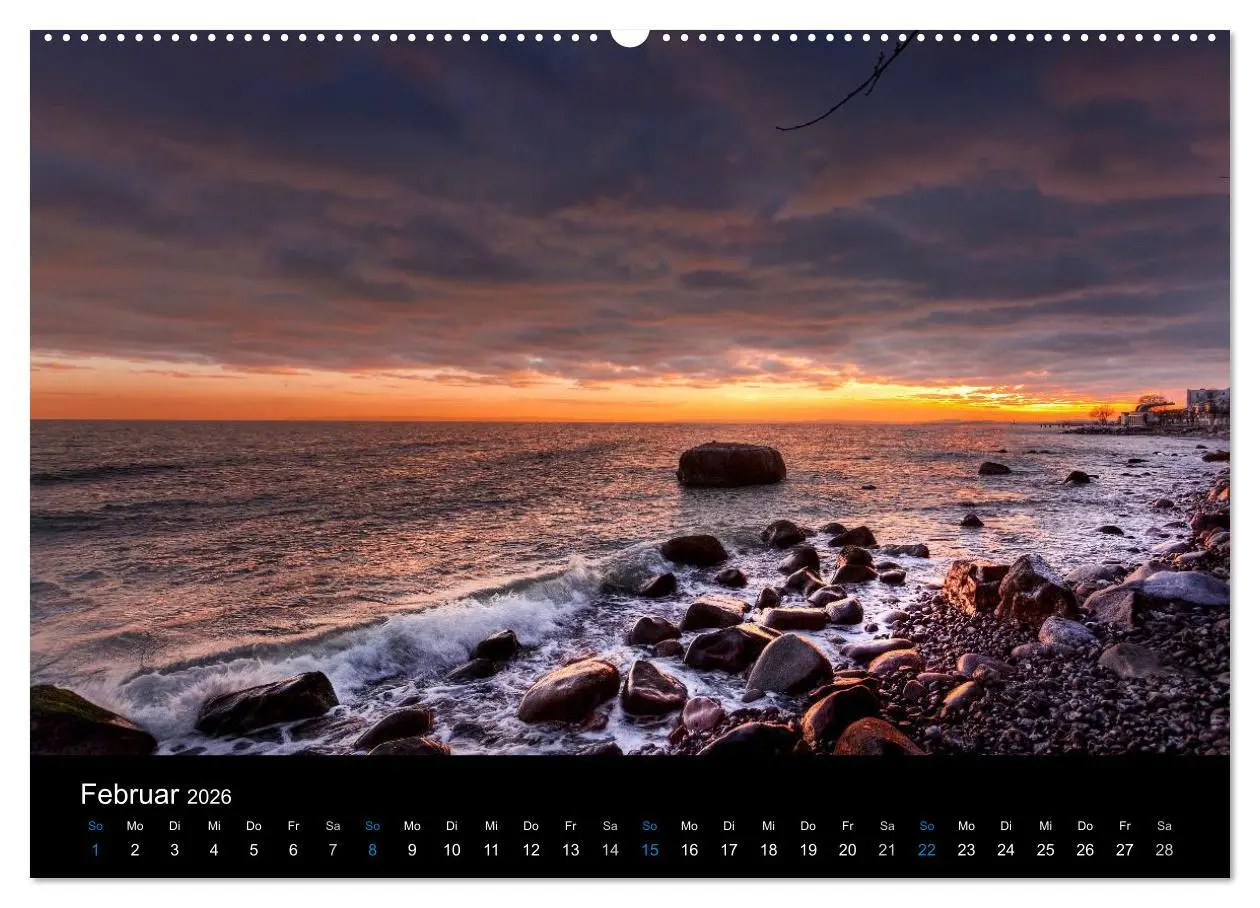Select the date 21 under Sa
Viewport: 1260px width, 908px height.
click(x=886, y=850)
